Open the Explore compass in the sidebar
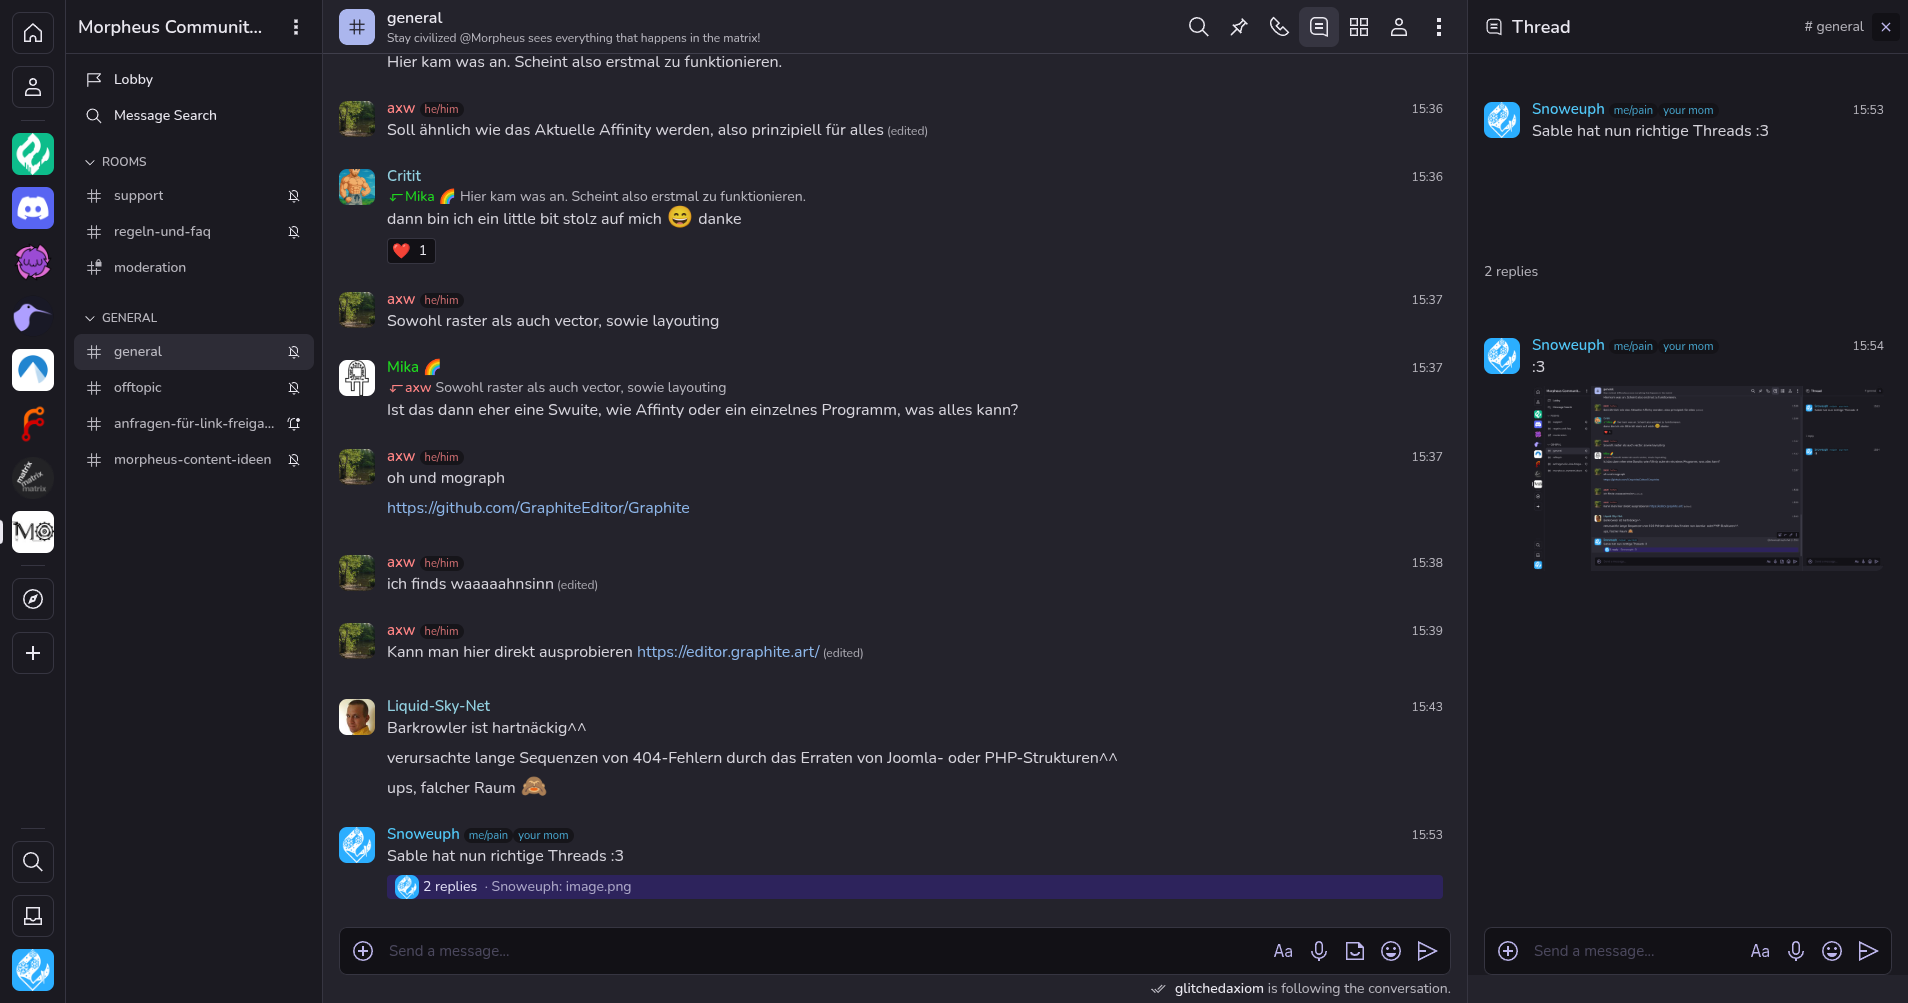Viewport: 1908px width, 1003px height. coord(33,599)
